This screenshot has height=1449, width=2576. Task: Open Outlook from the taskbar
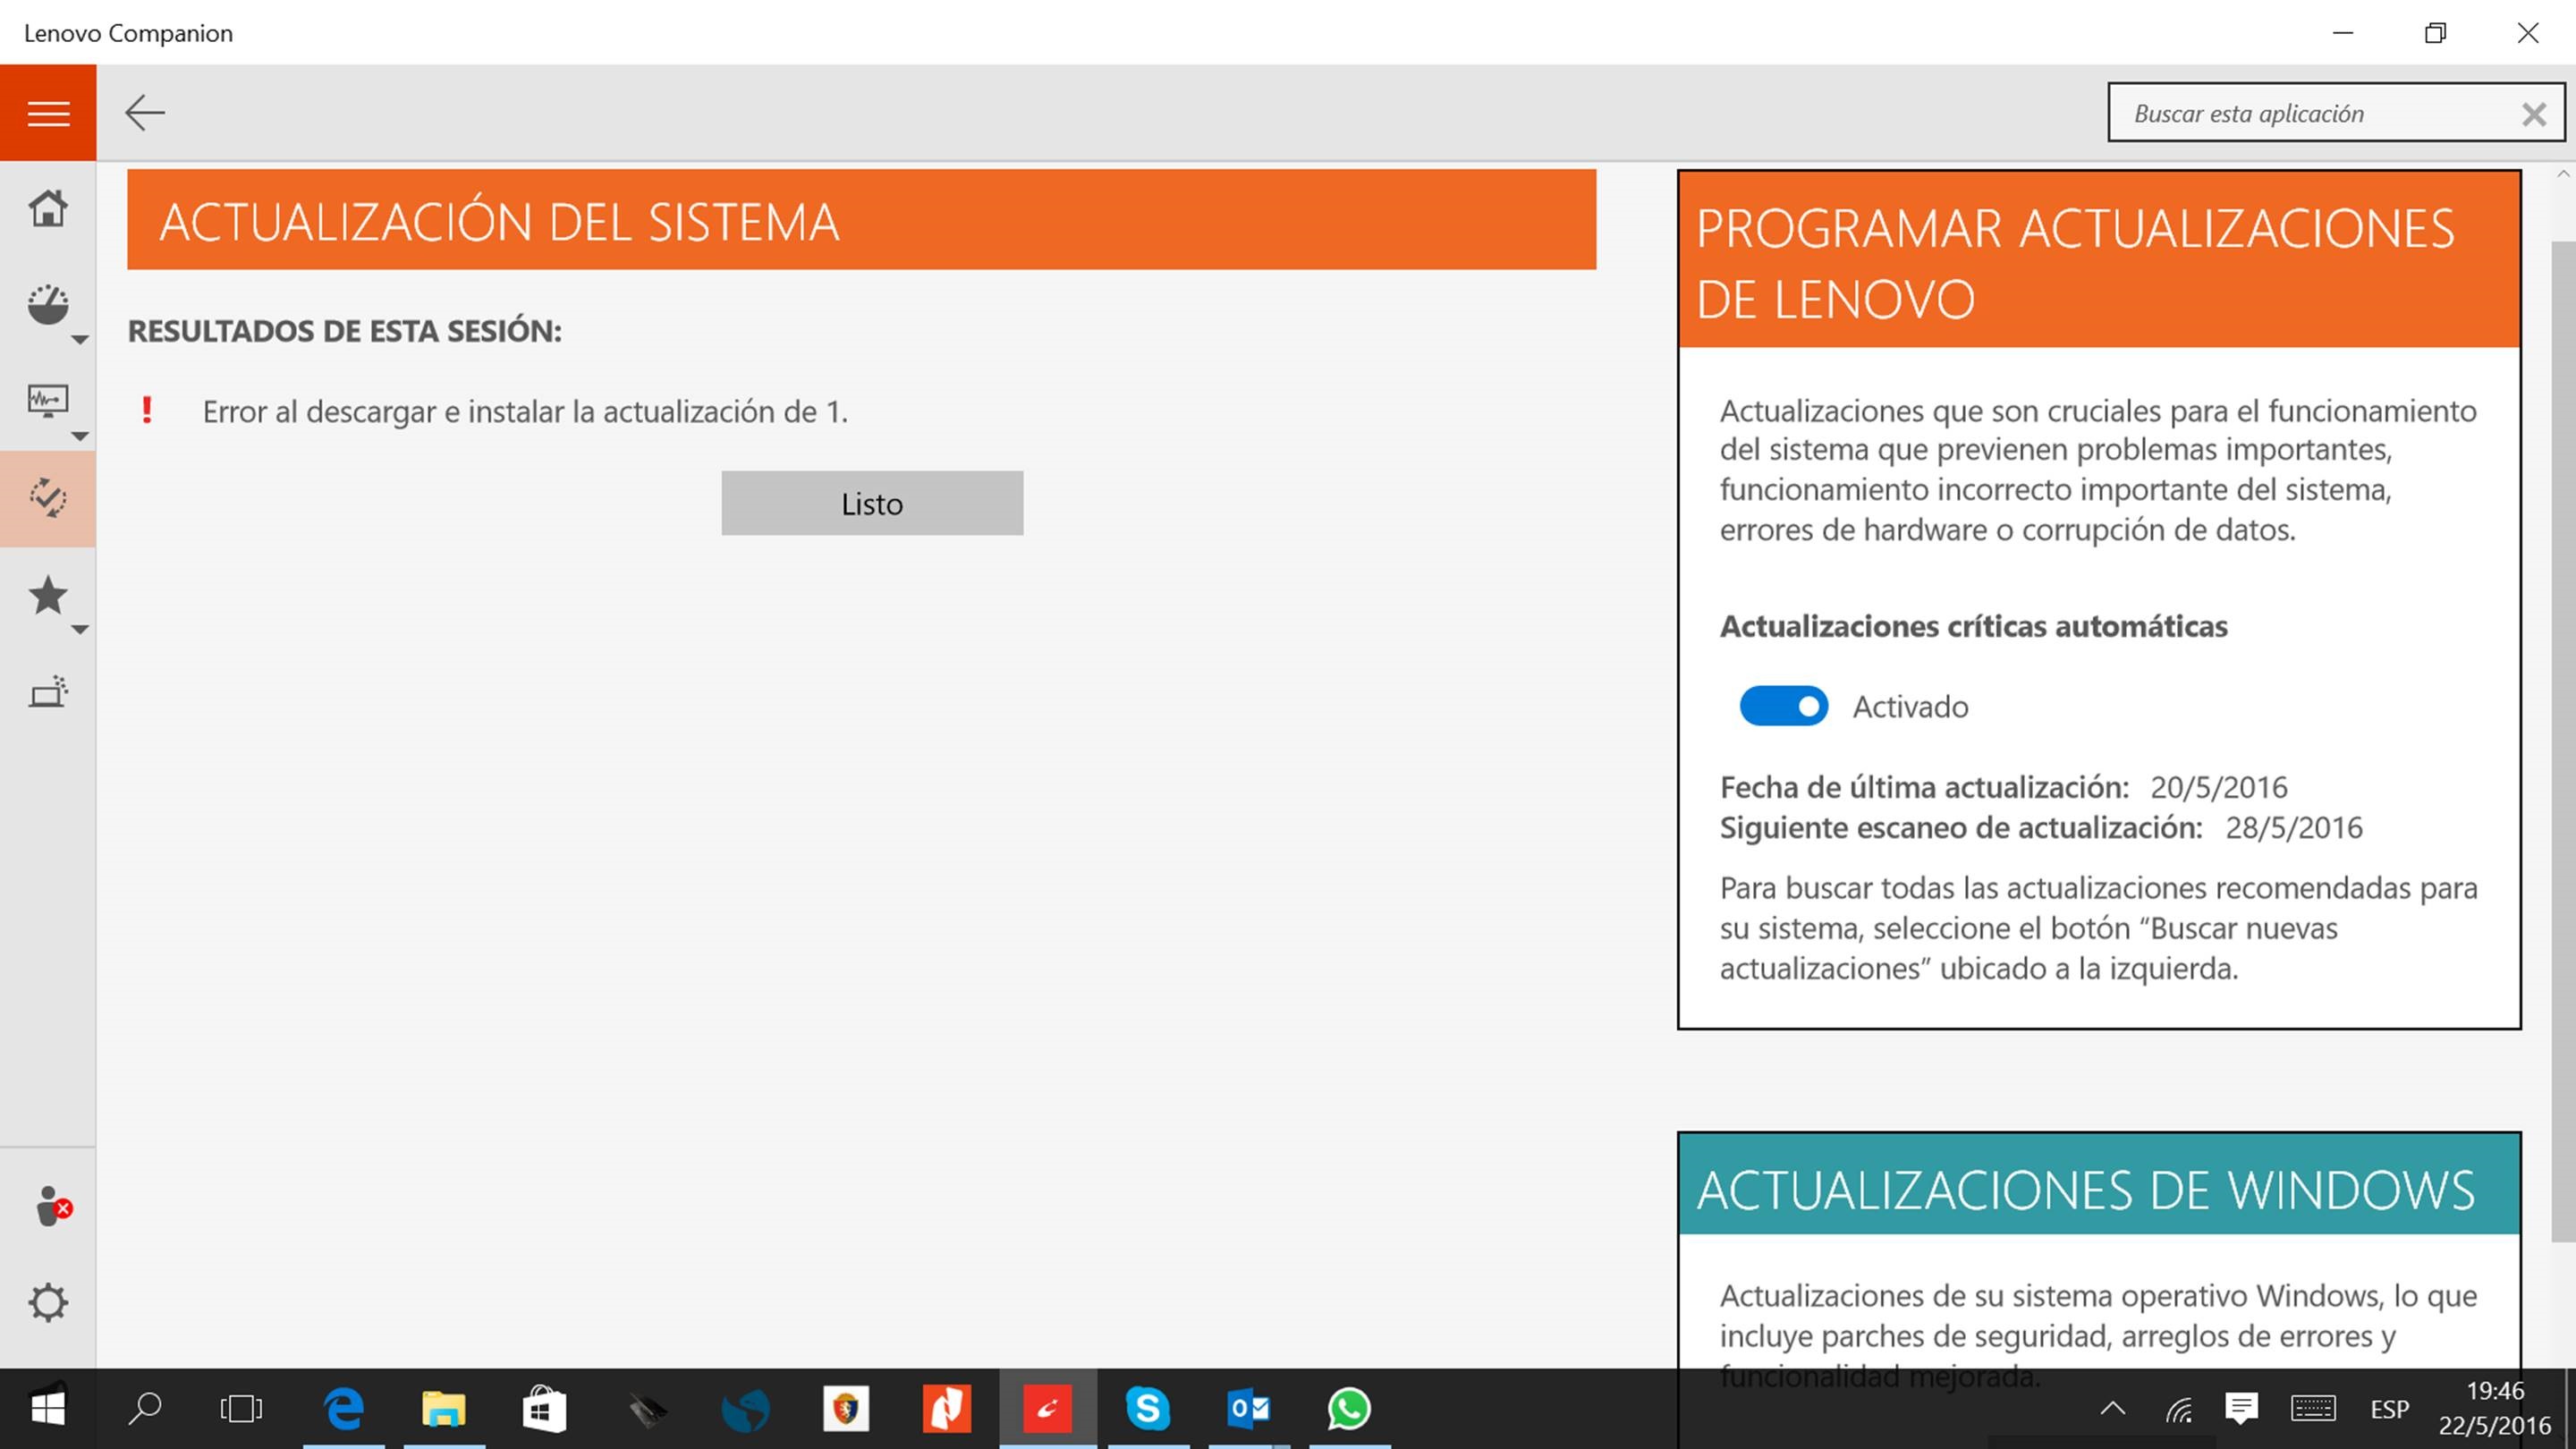point(1249,1409)
